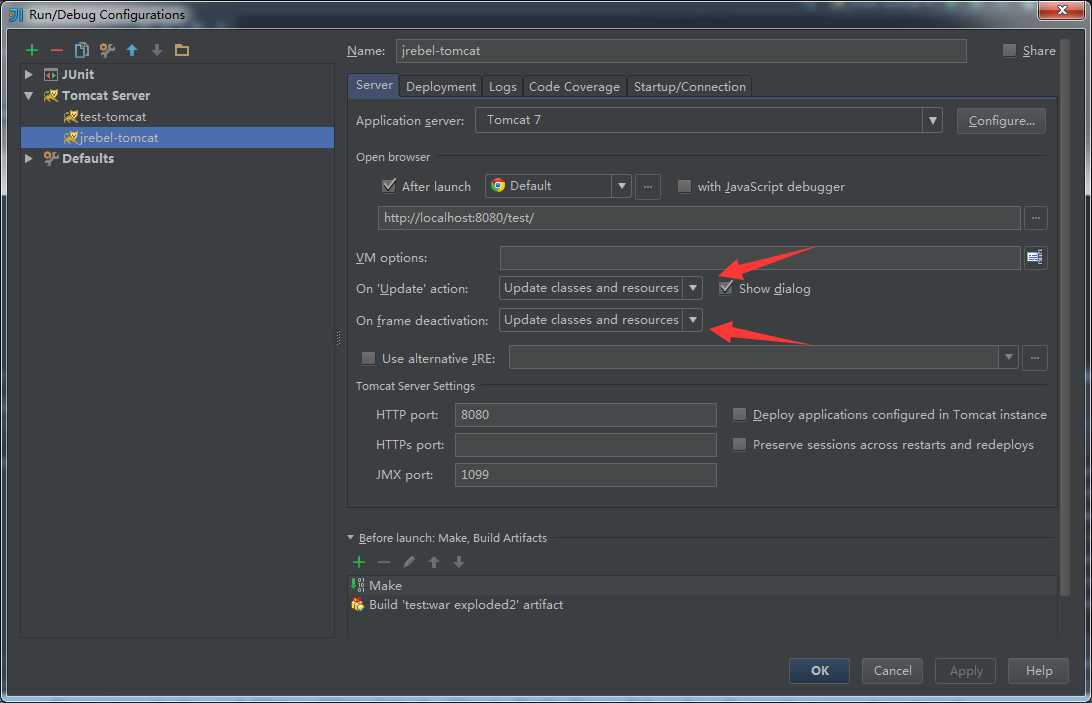Open On 'Update' action dropdown
Screen dimensions: 1092x703
[693, 288]
